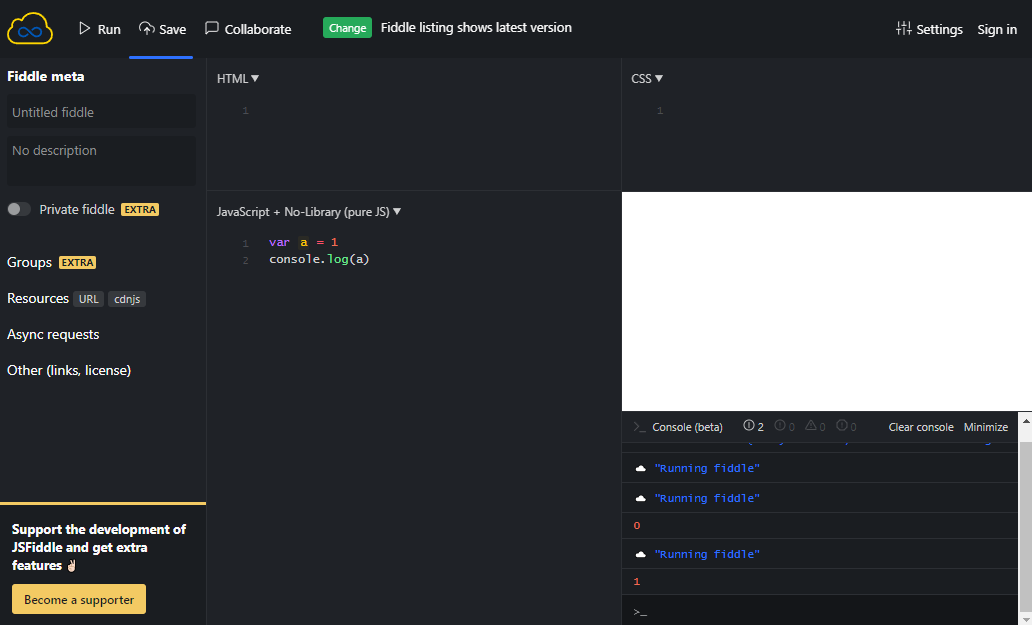Open the JavaScript + No-Library dropdown
Screen dimensions: 1032x625
point(309,212)
